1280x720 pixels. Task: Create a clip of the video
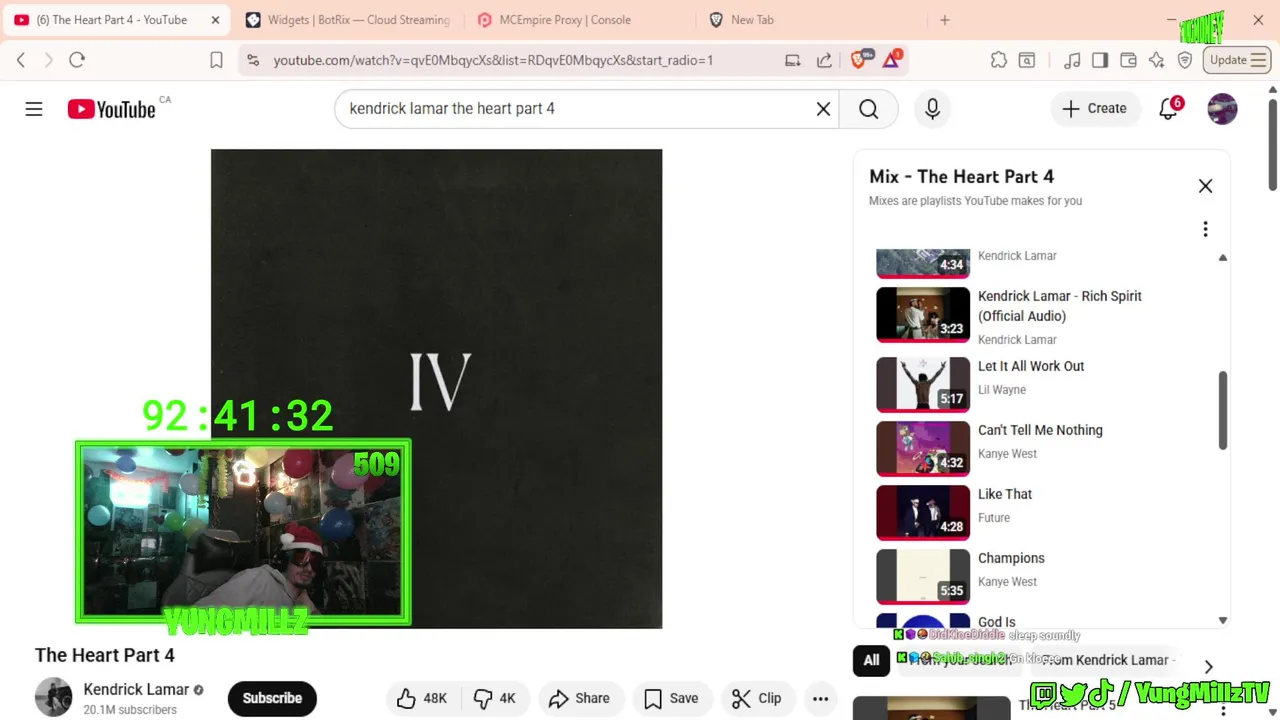pos(757,698)
